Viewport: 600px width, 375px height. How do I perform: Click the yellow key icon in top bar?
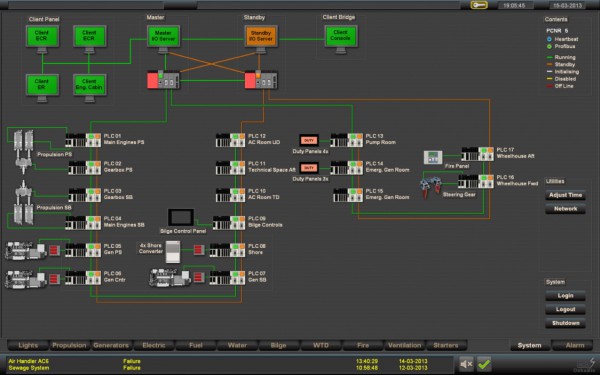click(479, 5)
